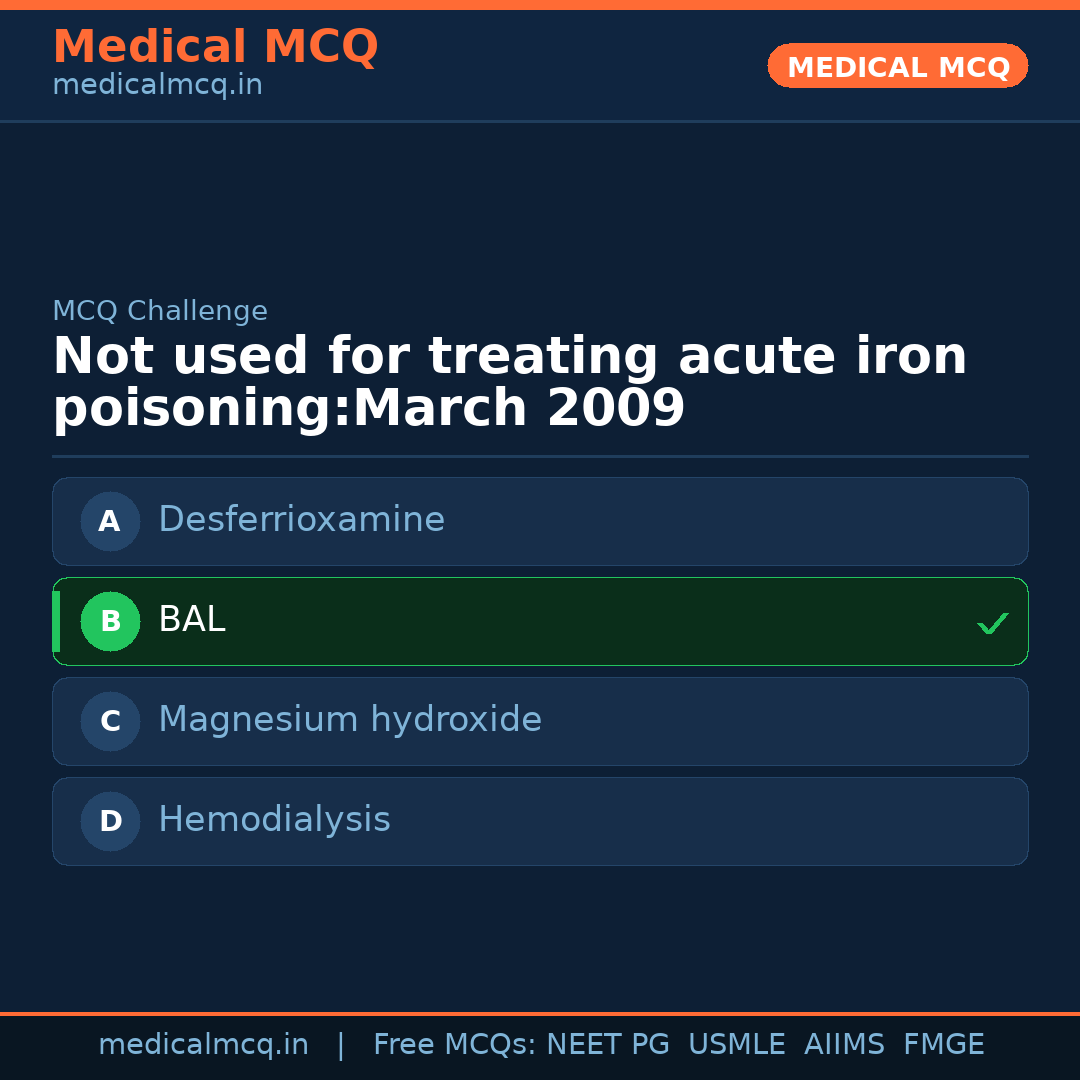Image resolution: width=1080 pixels, height=1080 pixels.
Task: Click the FMGE footer text
Action: (943, 1045)
